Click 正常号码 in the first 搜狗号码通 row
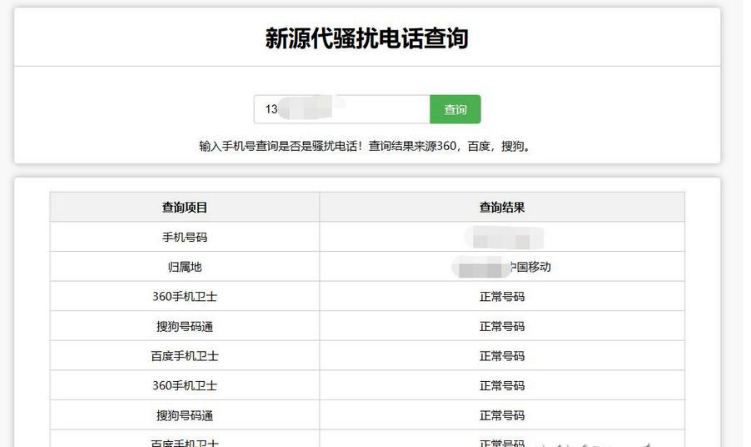The image size is (751, 447). (502, 326)
